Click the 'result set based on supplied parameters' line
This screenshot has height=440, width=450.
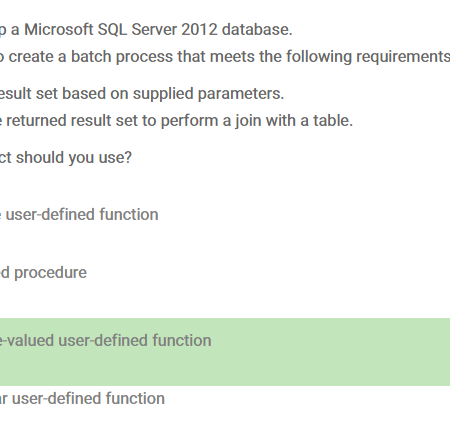[x=142, y=94]
